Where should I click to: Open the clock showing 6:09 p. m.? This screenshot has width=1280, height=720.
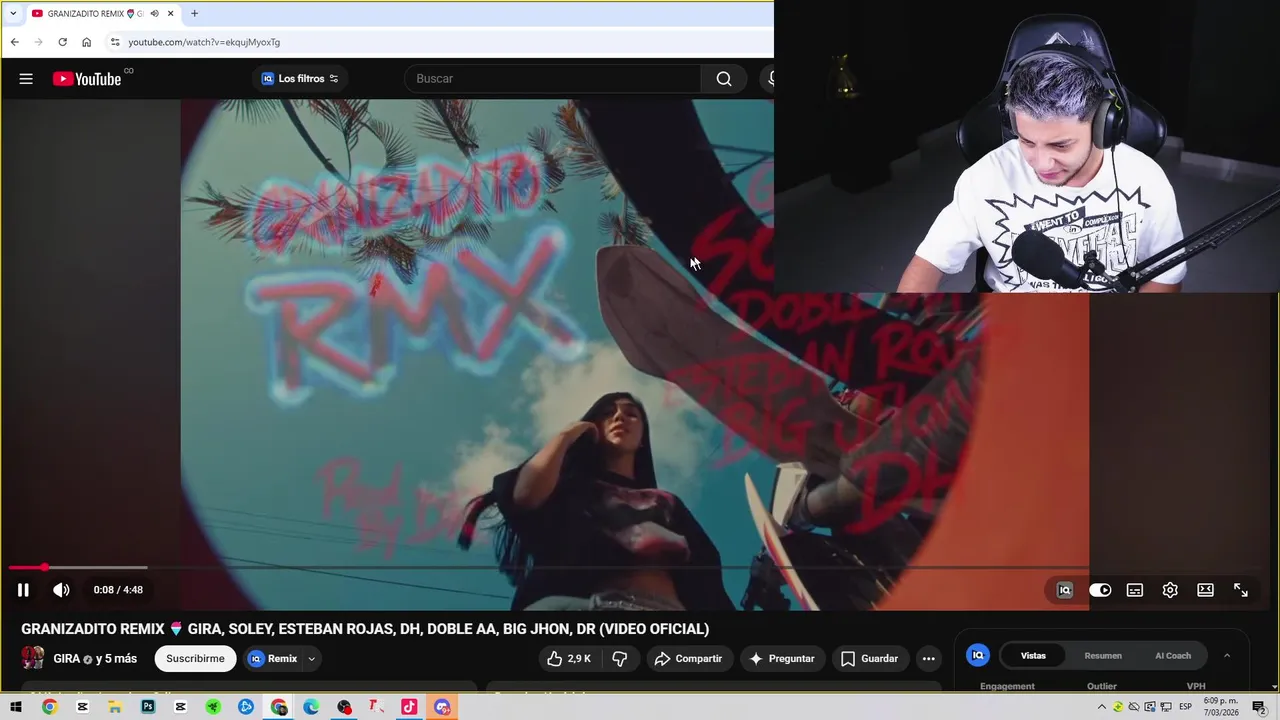click(1221, 706)
